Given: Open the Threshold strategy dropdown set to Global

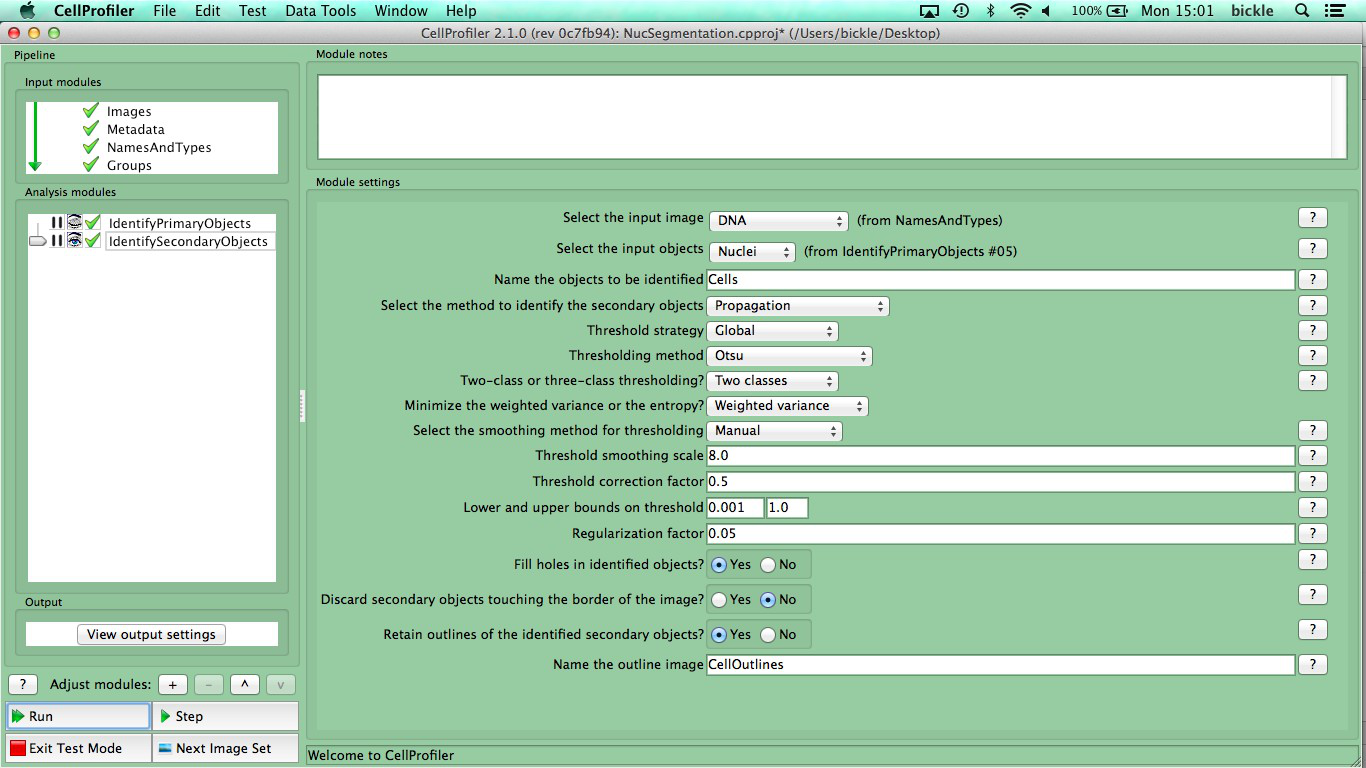Looking at the screenshot, I should point(773,331).
